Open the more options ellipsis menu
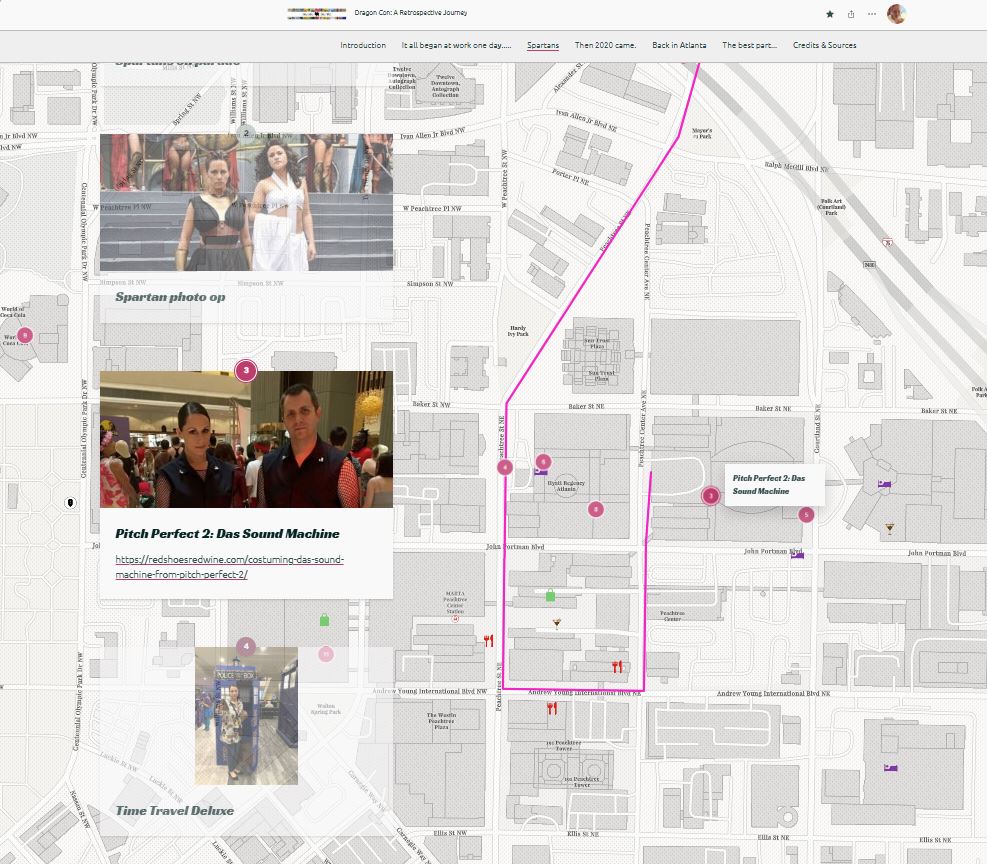 [872, 14]
